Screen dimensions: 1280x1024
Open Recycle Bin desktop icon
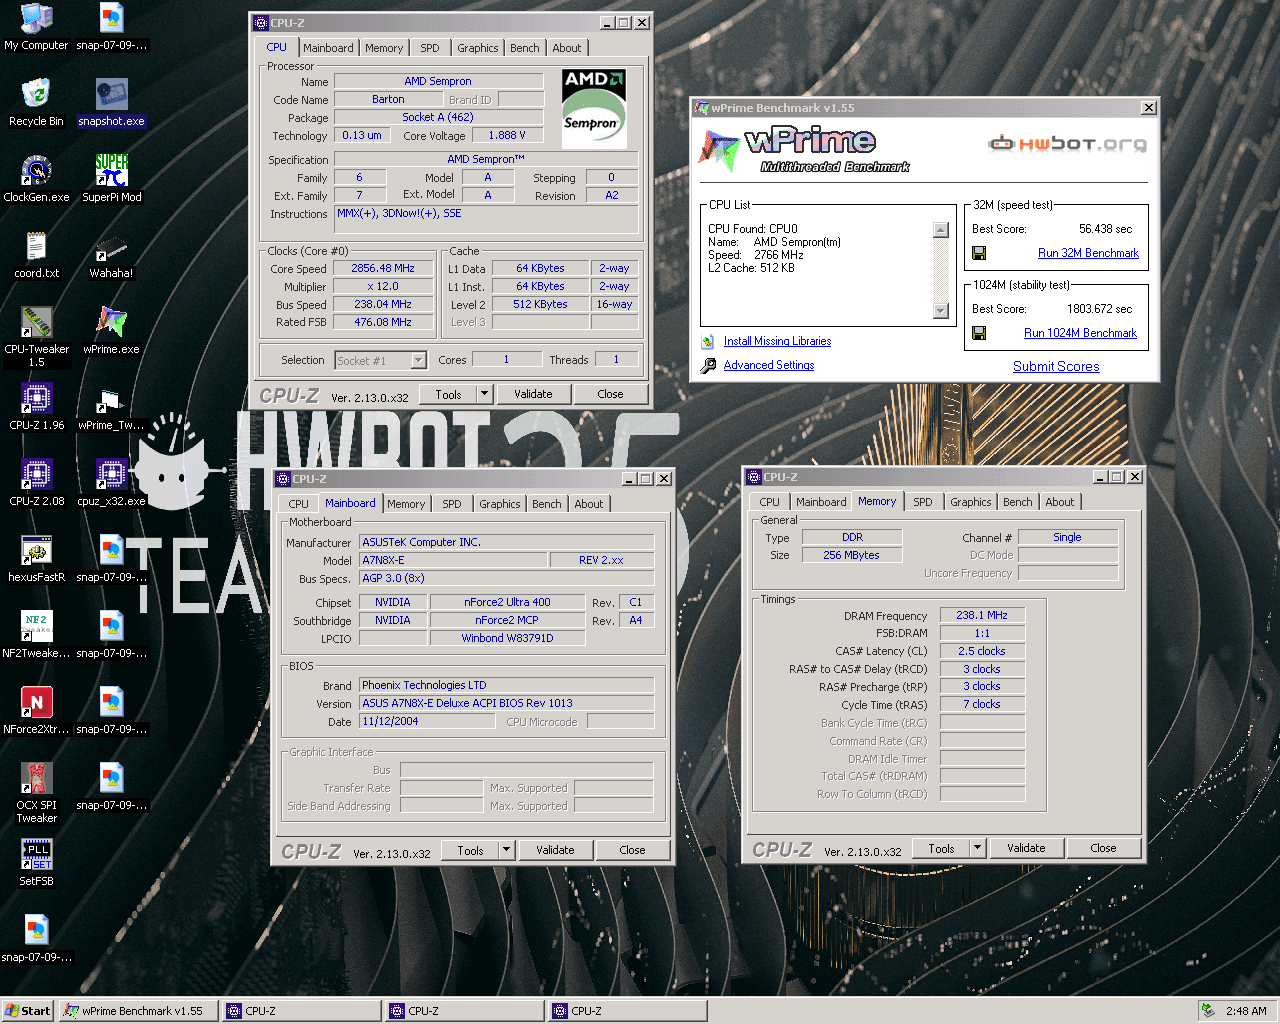coord(36,102)
